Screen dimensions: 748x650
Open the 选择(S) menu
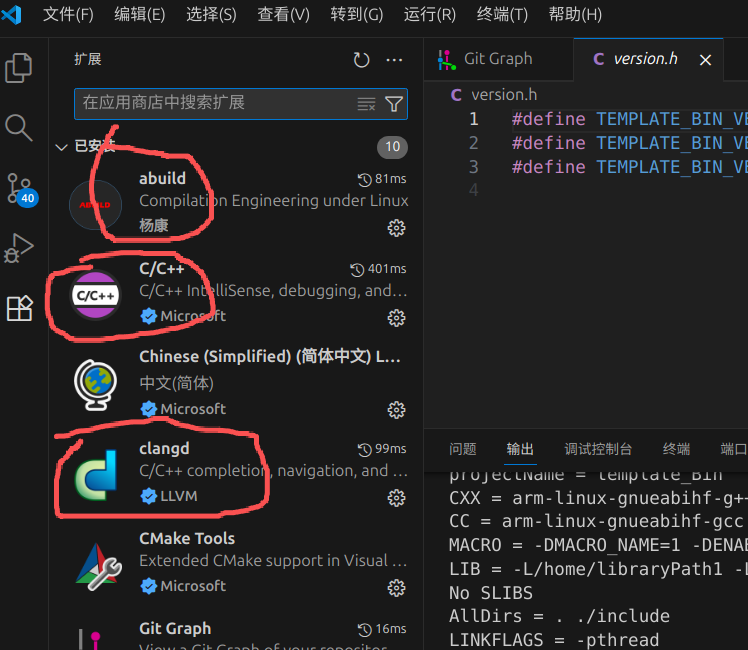click(211, 14)
